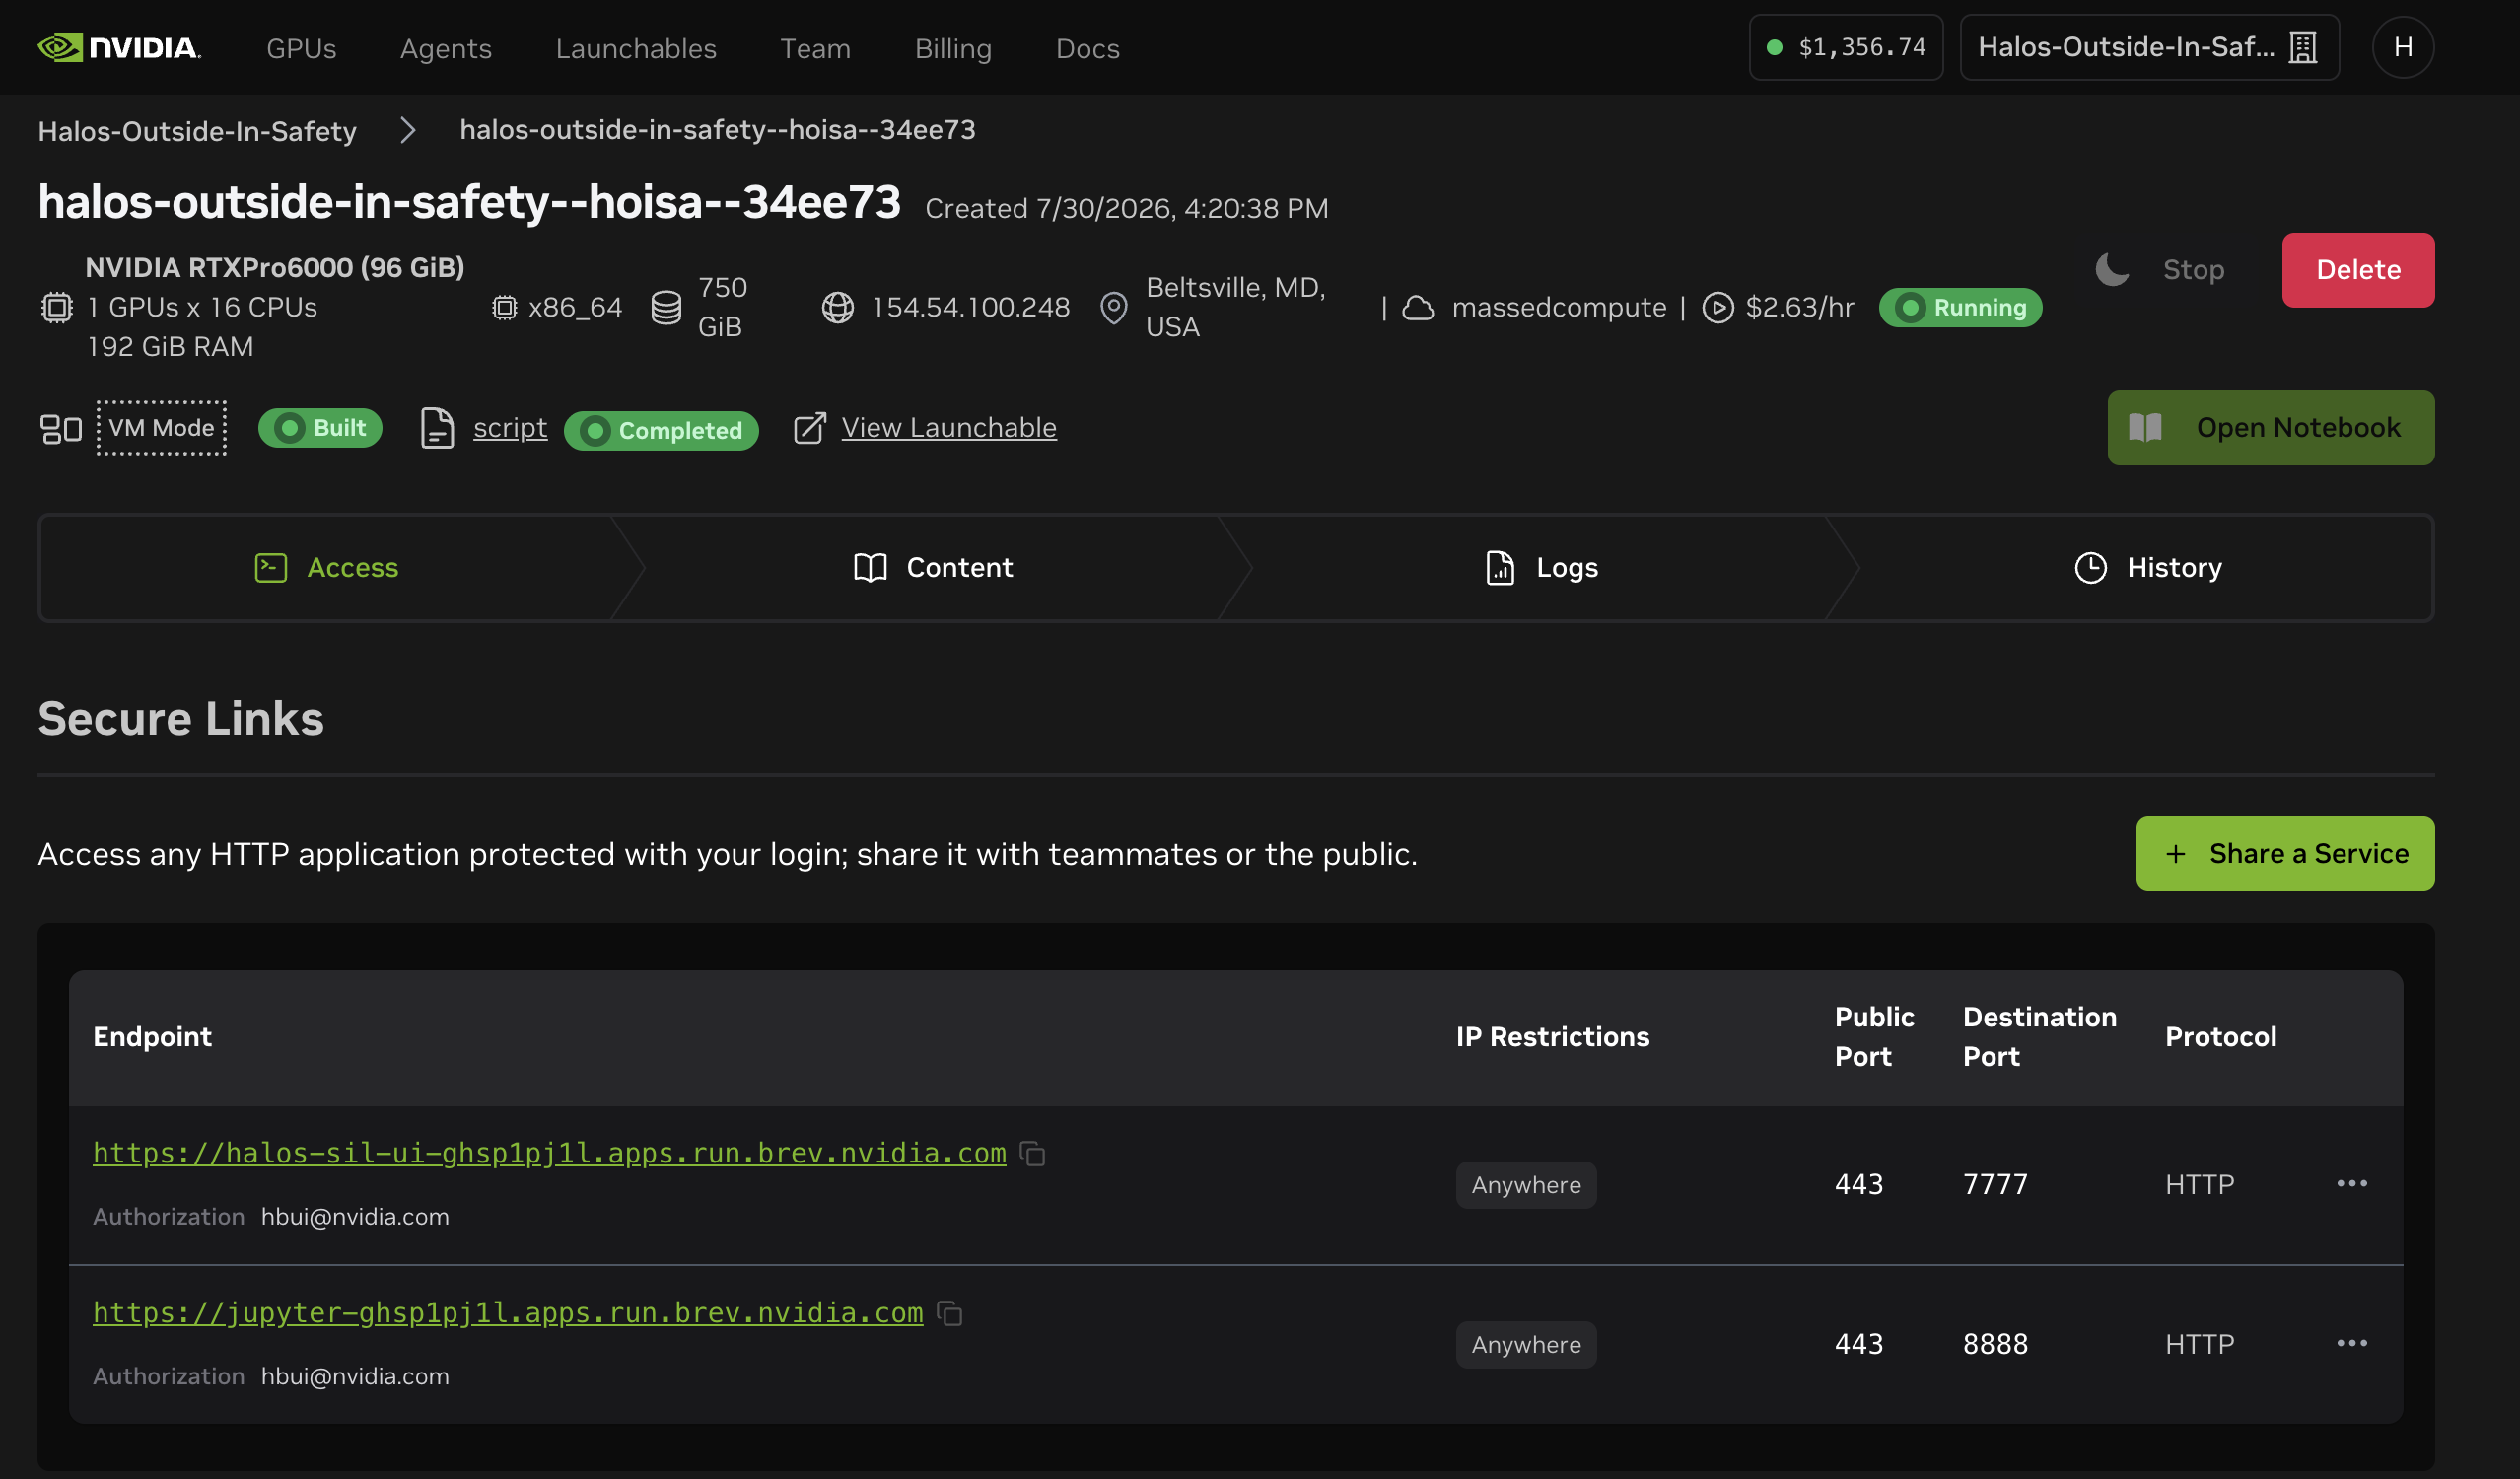
Task: Click the IP Restrictions column header
Action: click(x=1552, y=1037)
